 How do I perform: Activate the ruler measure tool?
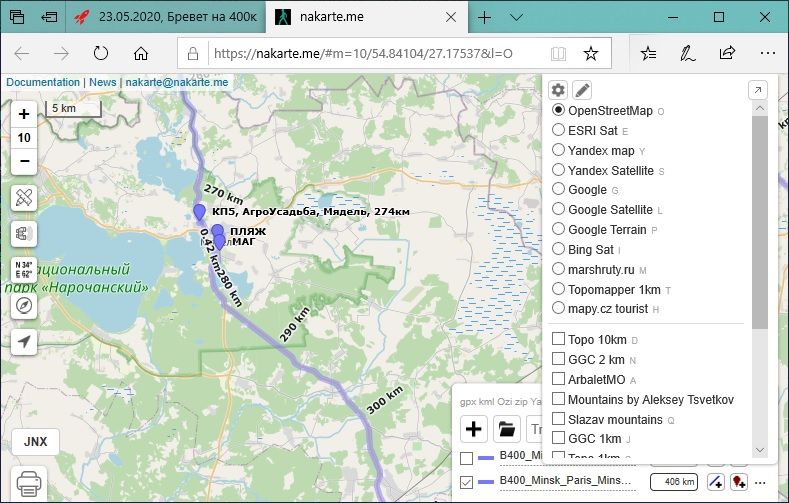coord(24,198)
